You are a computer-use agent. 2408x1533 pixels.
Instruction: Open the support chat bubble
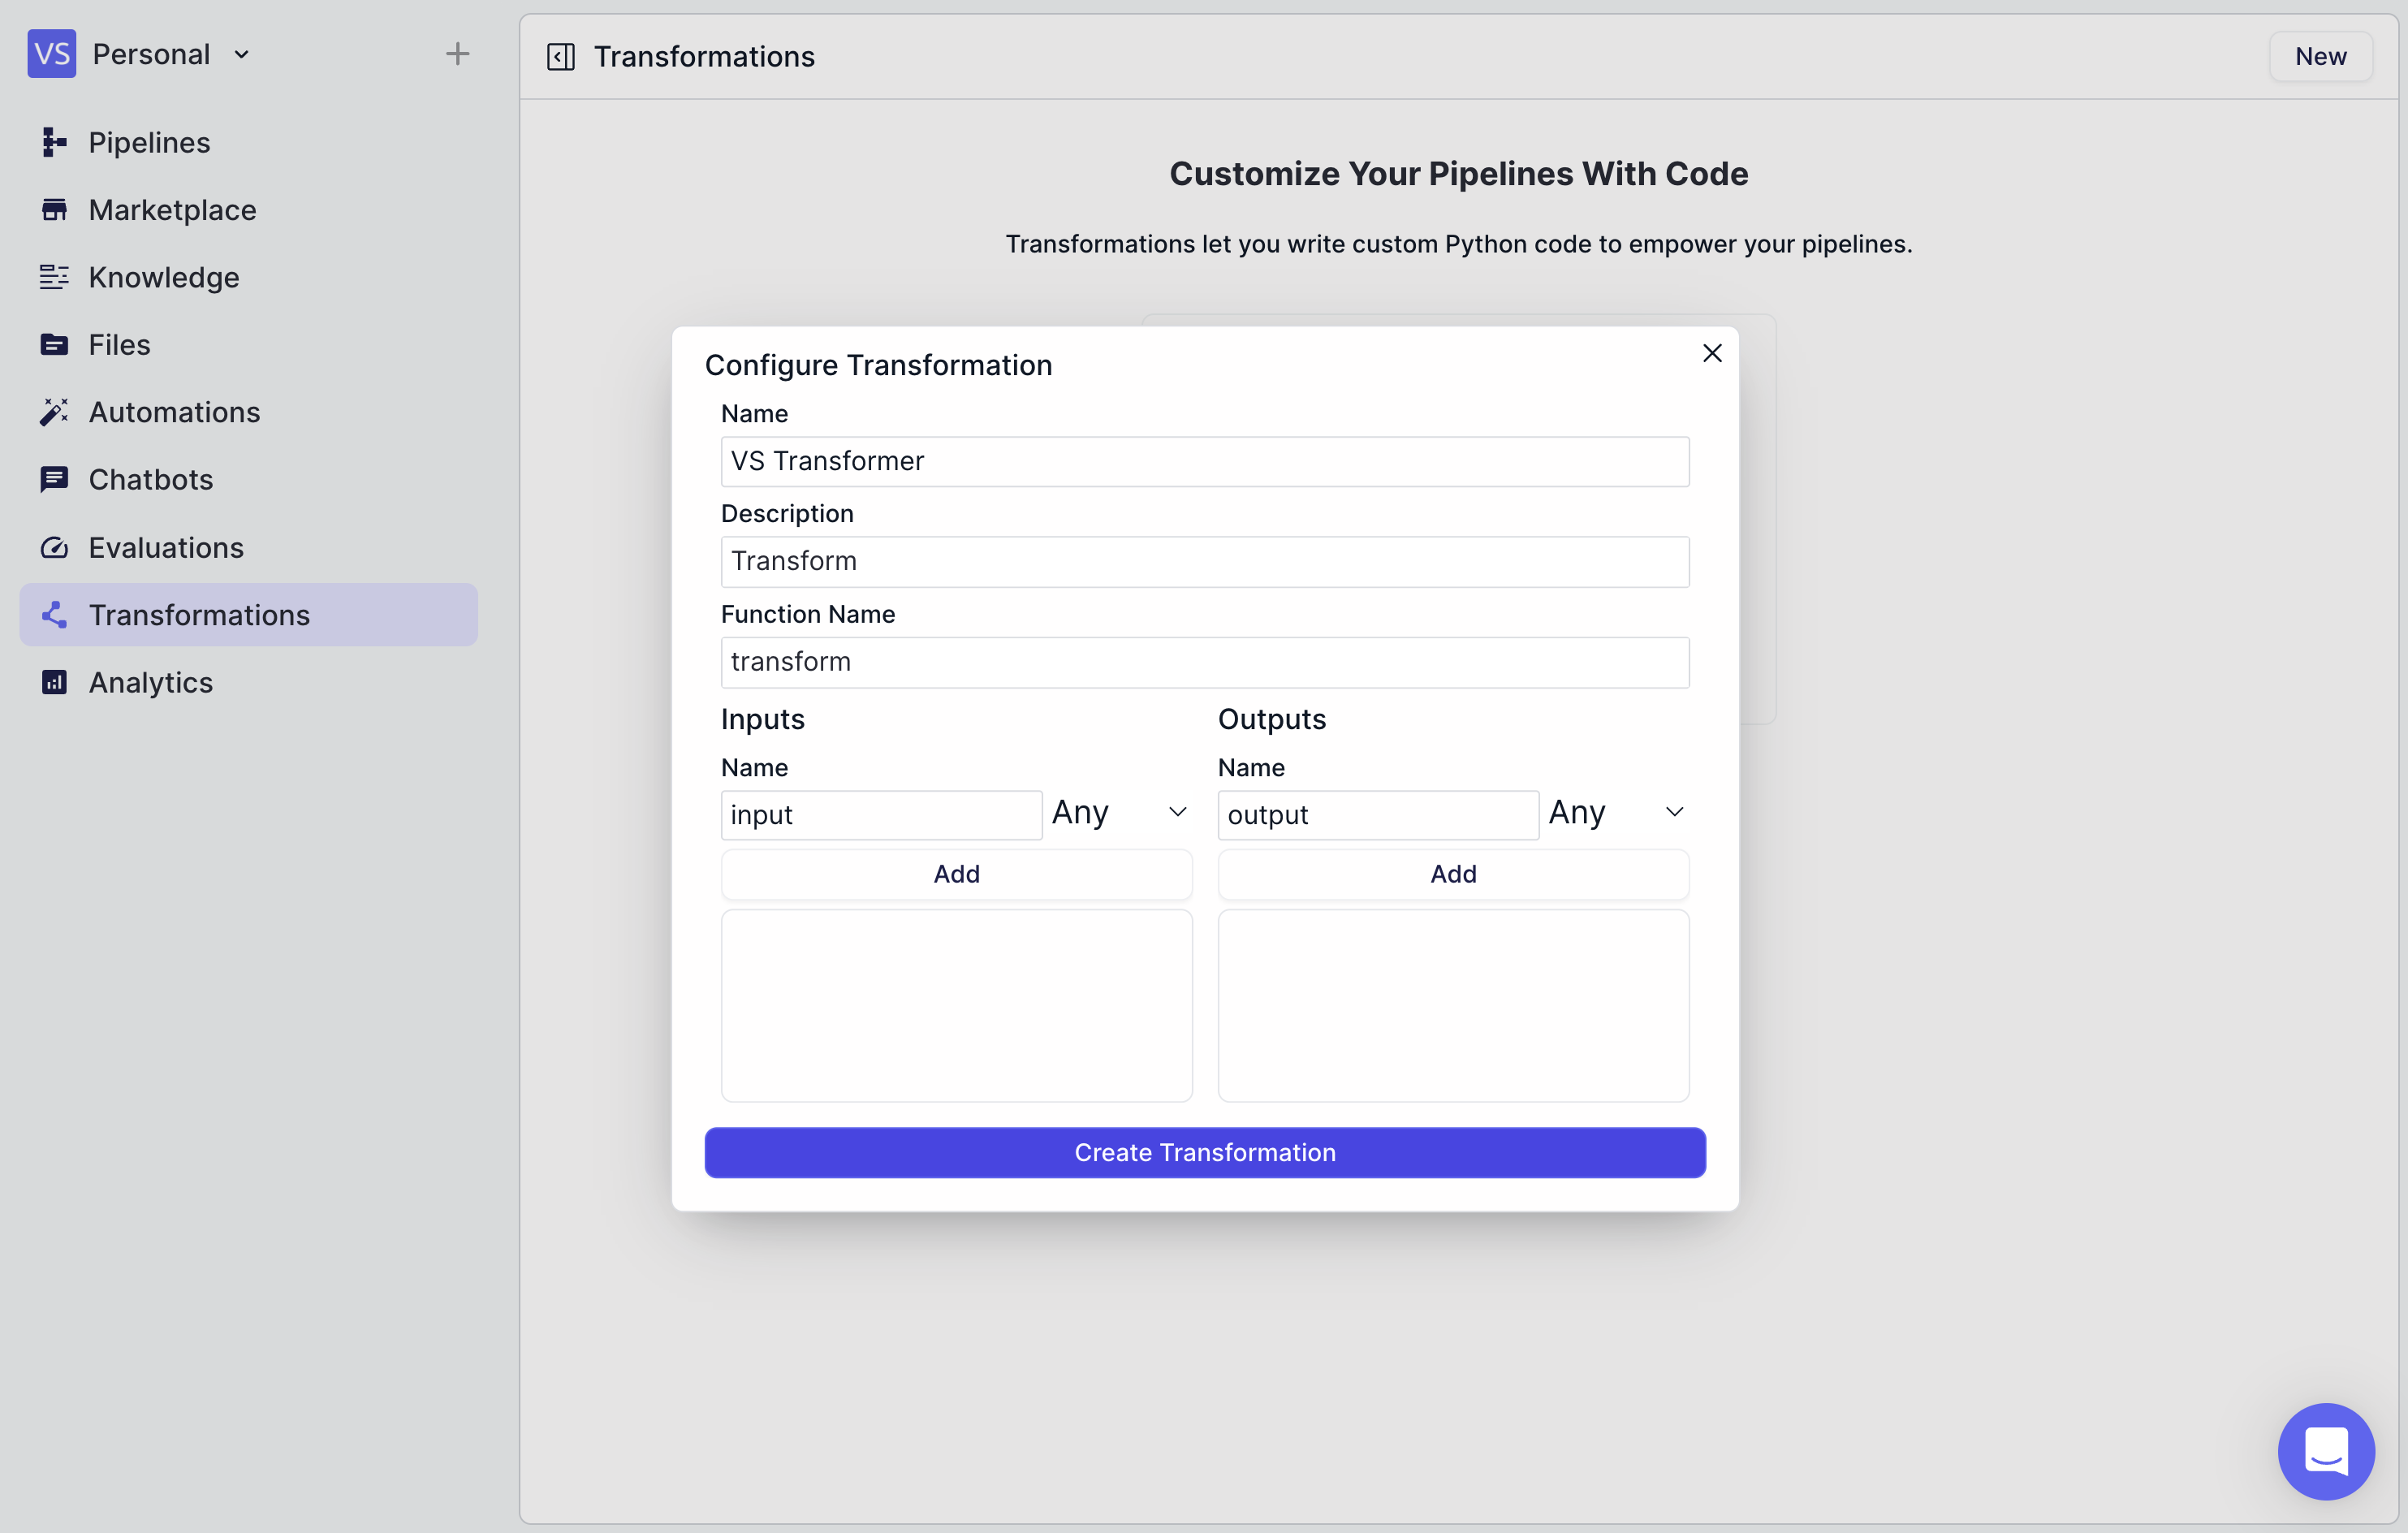(x=2325, y=1450)
